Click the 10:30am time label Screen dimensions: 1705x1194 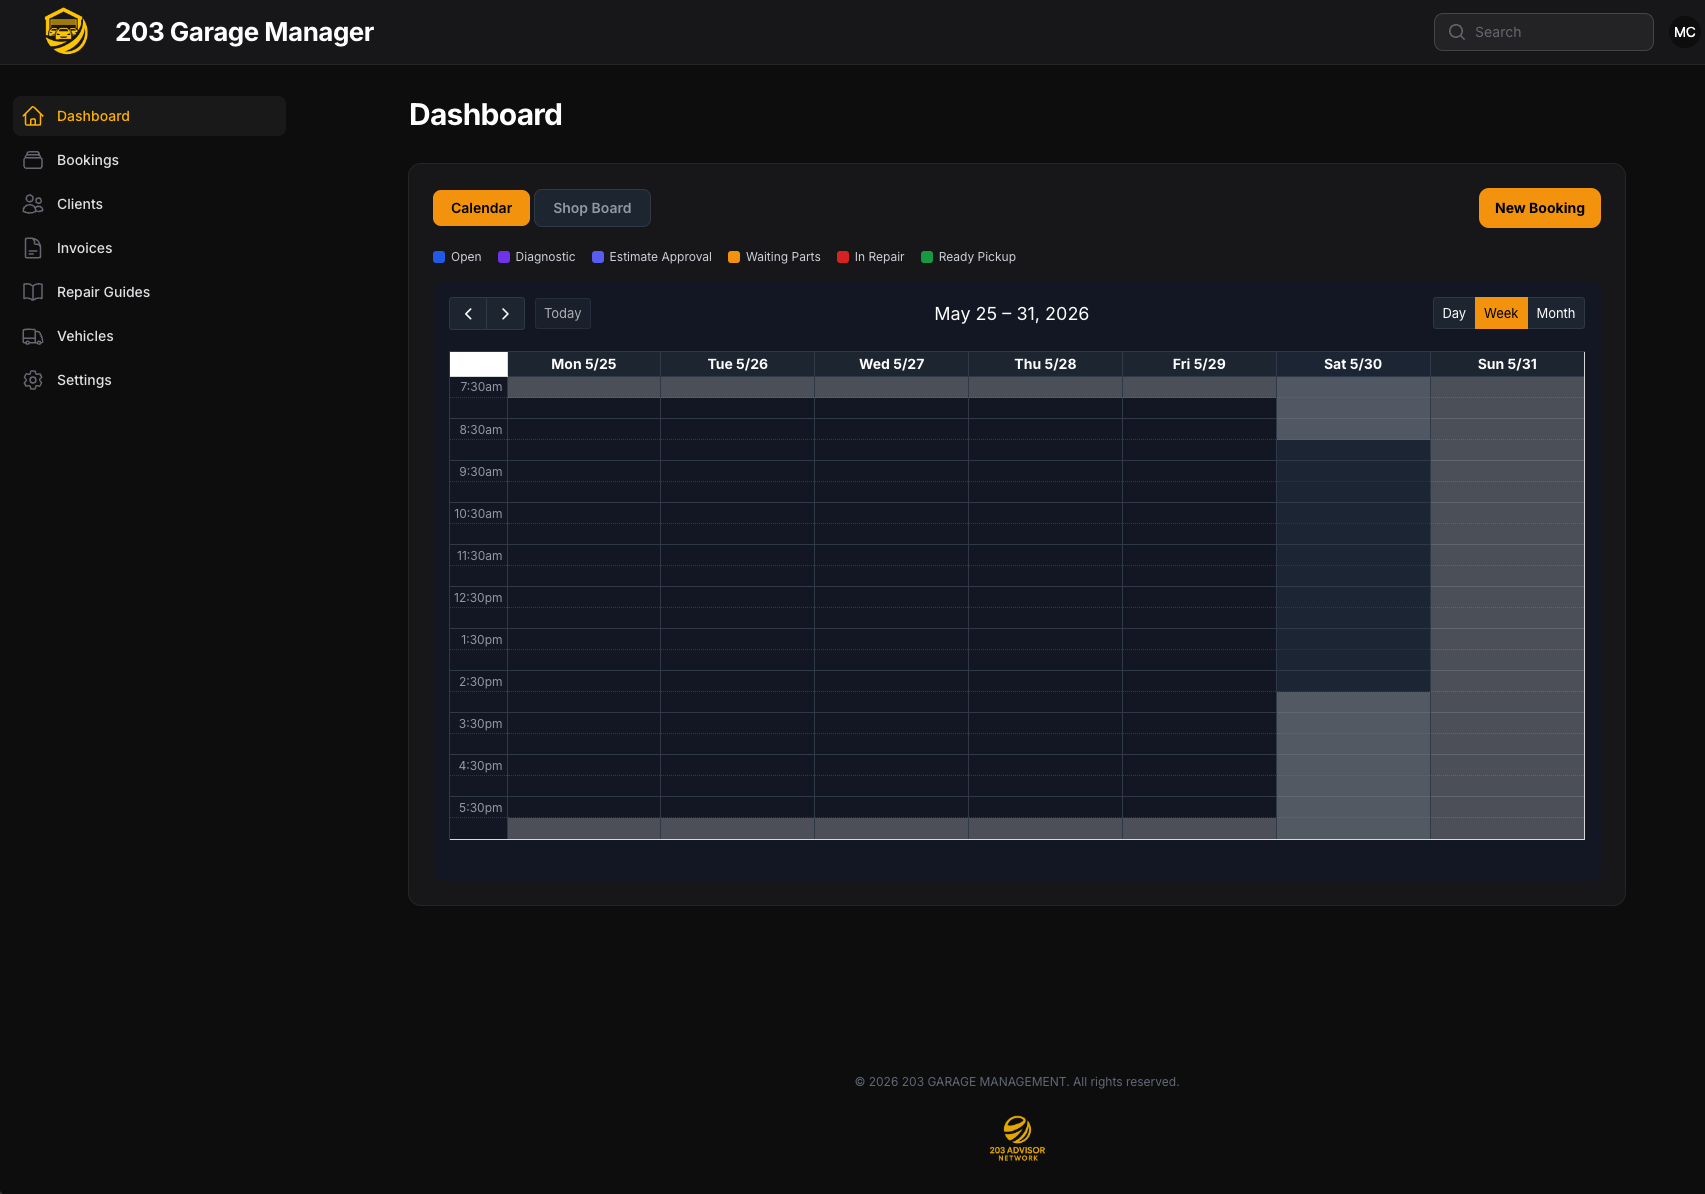pos(478,514)
